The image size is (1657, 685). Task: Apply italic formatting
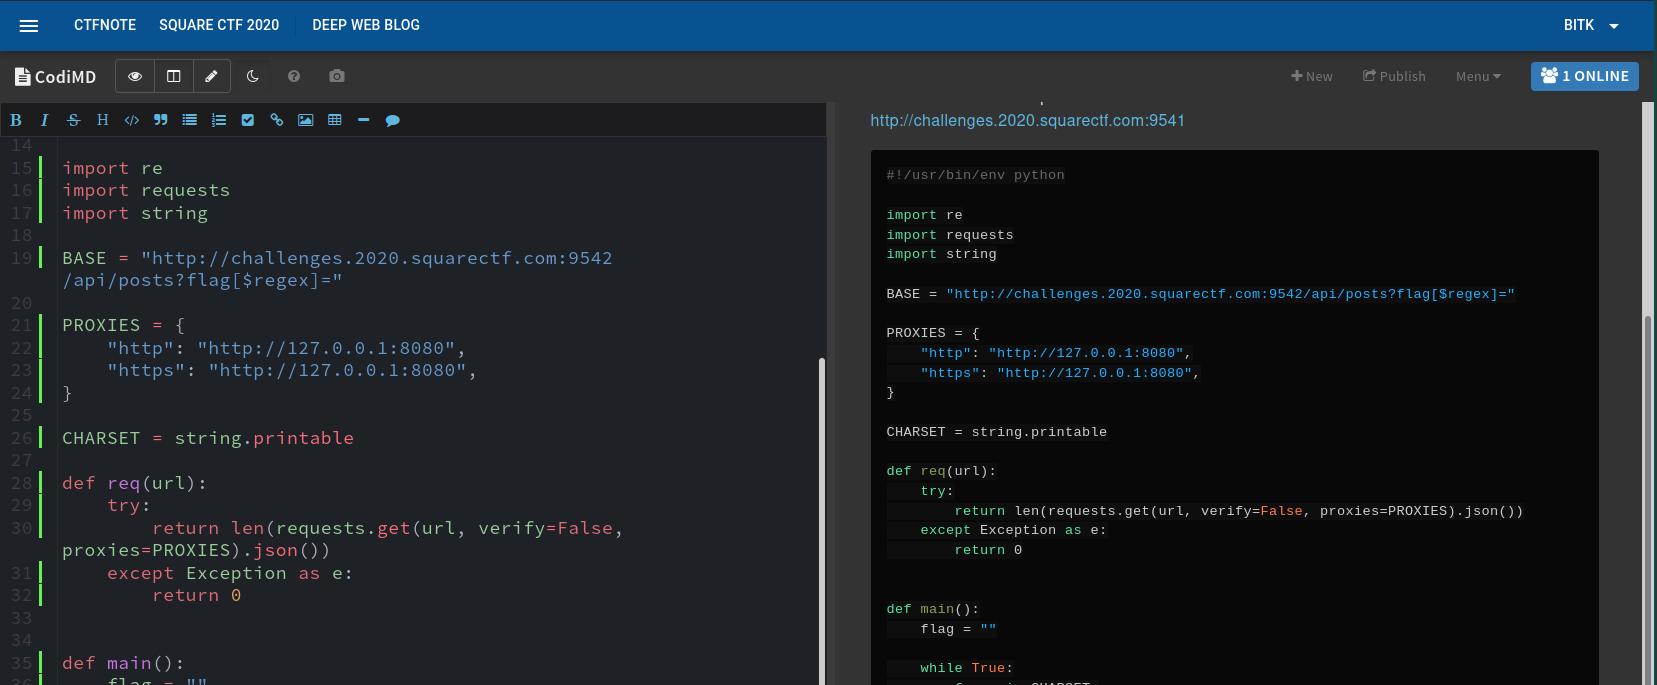(x=44, y=120)
